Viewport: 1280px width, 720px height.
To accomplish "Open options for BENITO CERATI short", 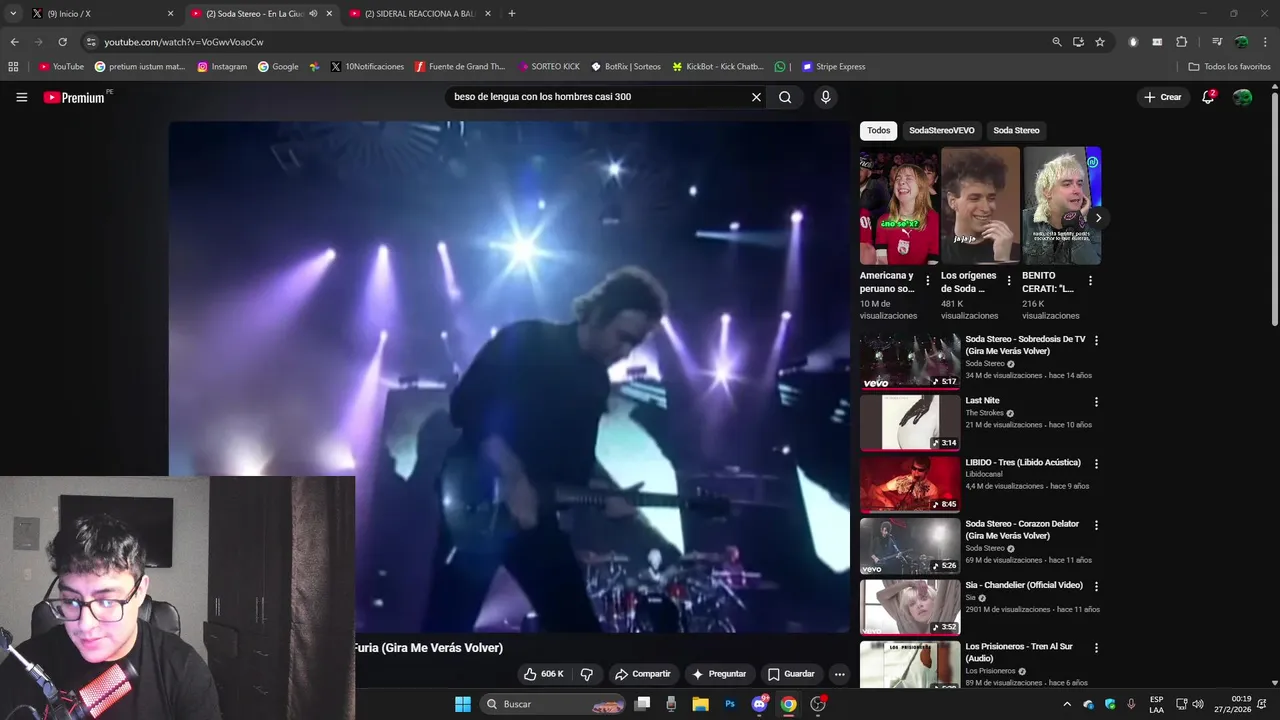I will click(x=1090, y=281).
